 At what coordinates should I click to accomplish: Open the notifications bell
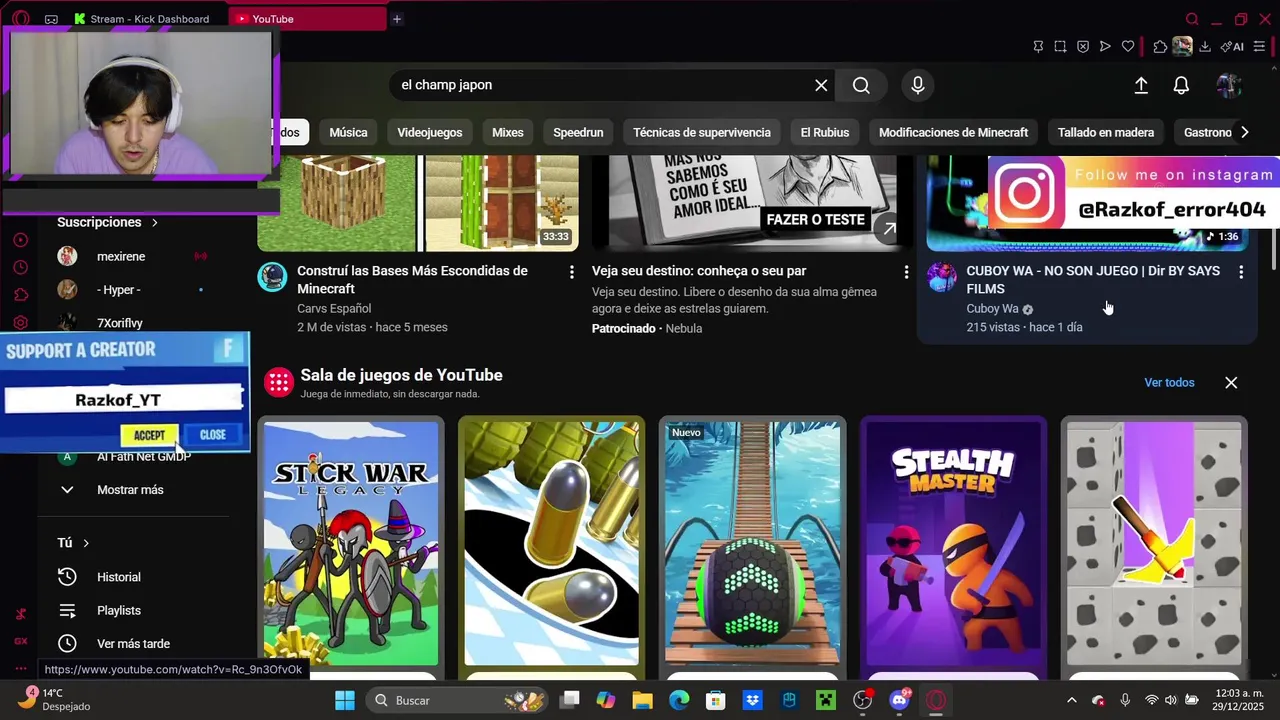coord(1181,86)
